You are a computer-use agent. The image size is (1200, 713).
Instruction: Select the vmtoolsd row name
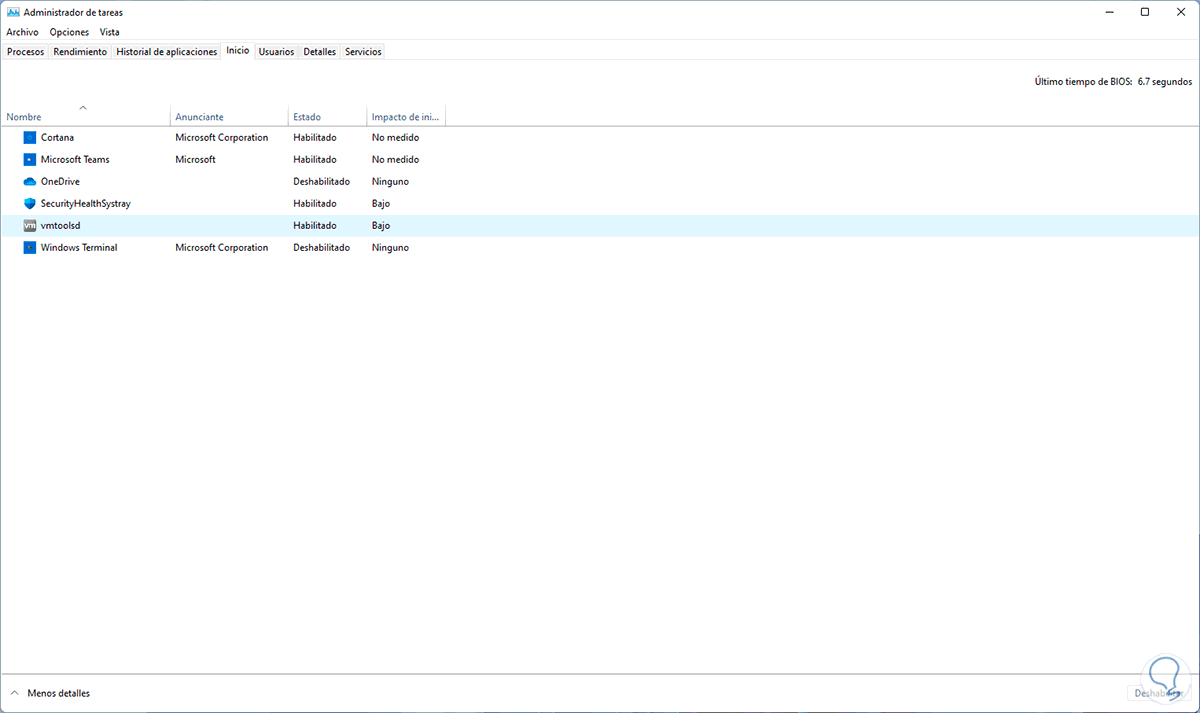pyautogui.click(x=60, y=225)
